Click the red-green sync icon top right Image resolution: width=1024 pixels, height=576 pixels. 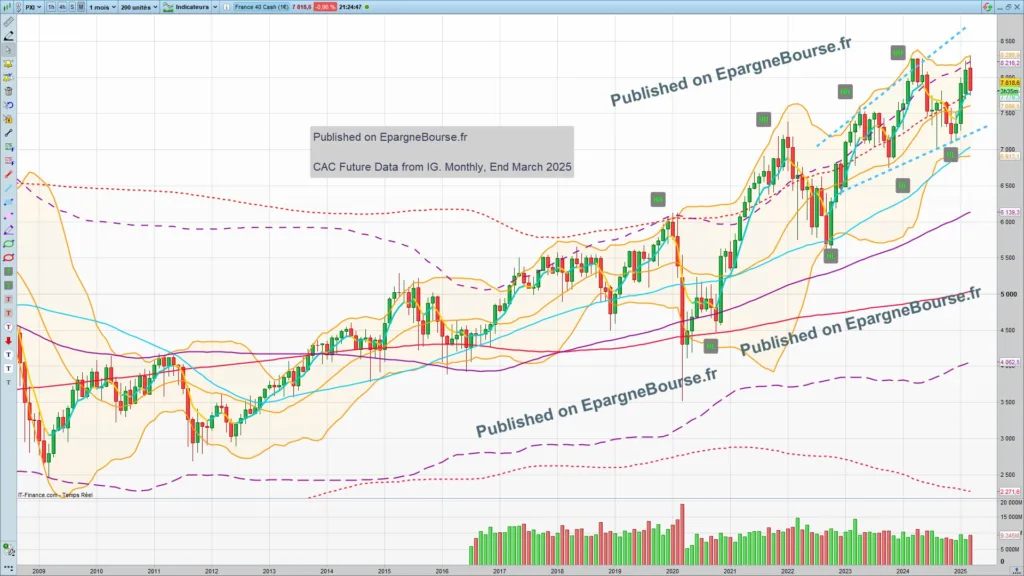click(987, 7)
